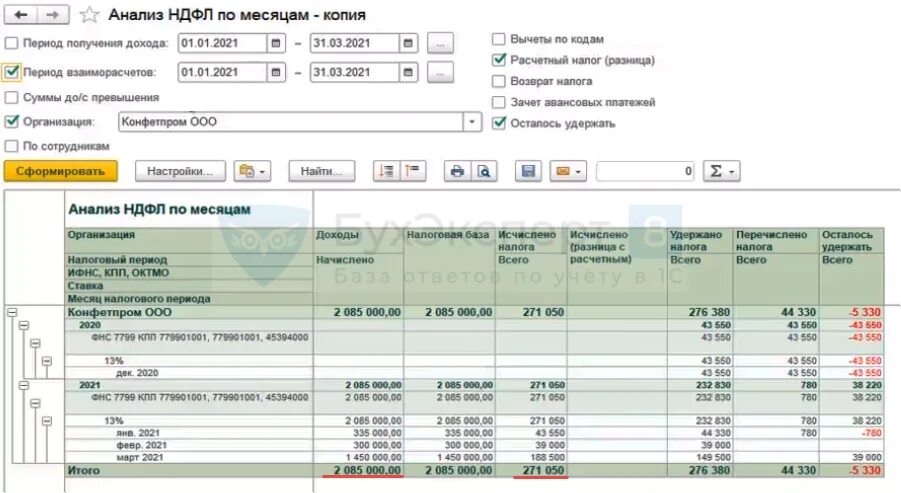Click the settlement period end date field
This screenshot has height=493, width=901.
(x=355, y=72)
